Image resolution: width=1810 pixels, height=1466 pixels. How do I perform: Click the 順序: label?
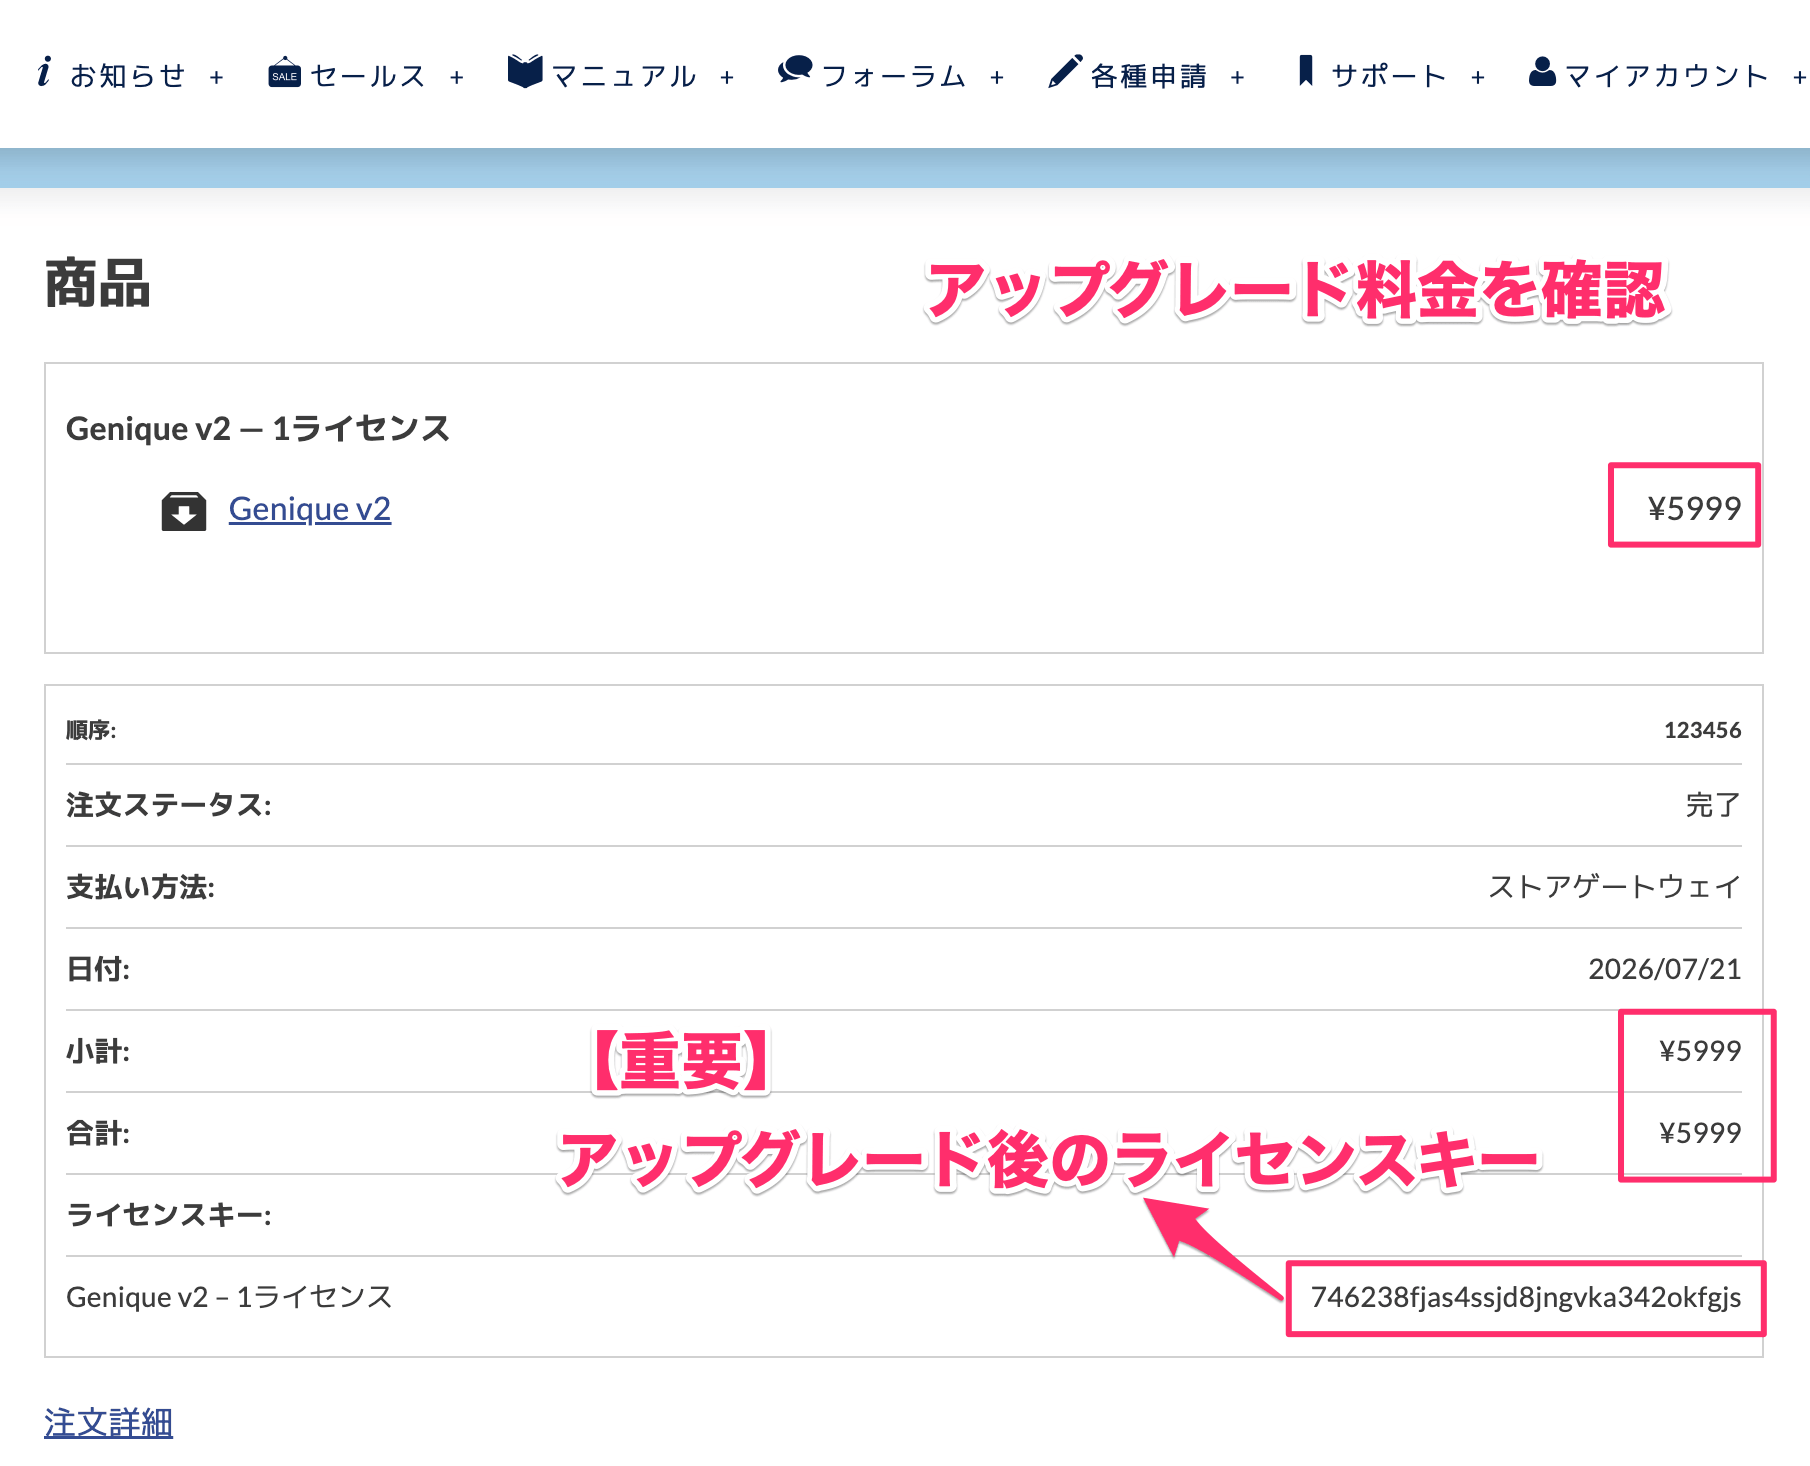[x=91, y=730]
